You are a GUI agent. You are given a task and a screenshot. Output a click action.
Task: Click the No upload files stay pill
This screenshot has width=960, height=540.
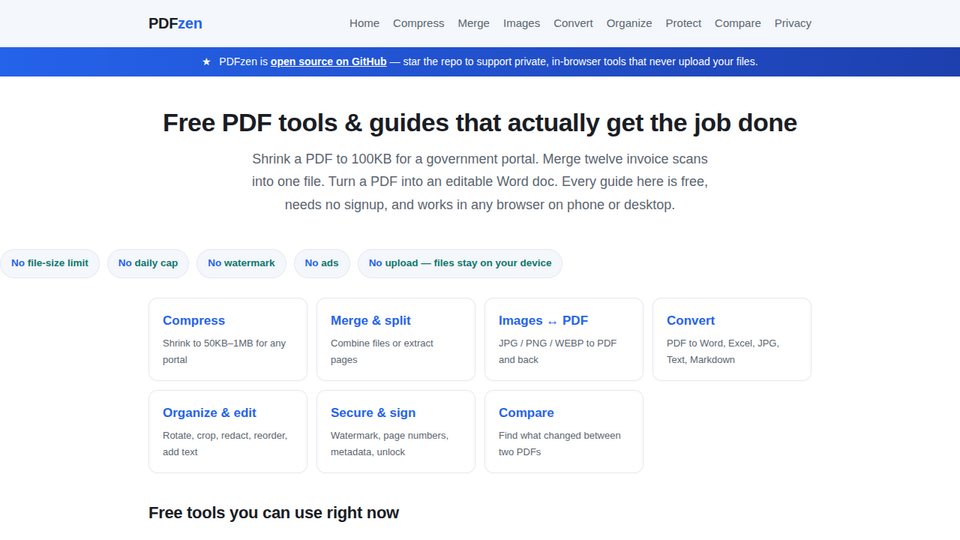460,263
